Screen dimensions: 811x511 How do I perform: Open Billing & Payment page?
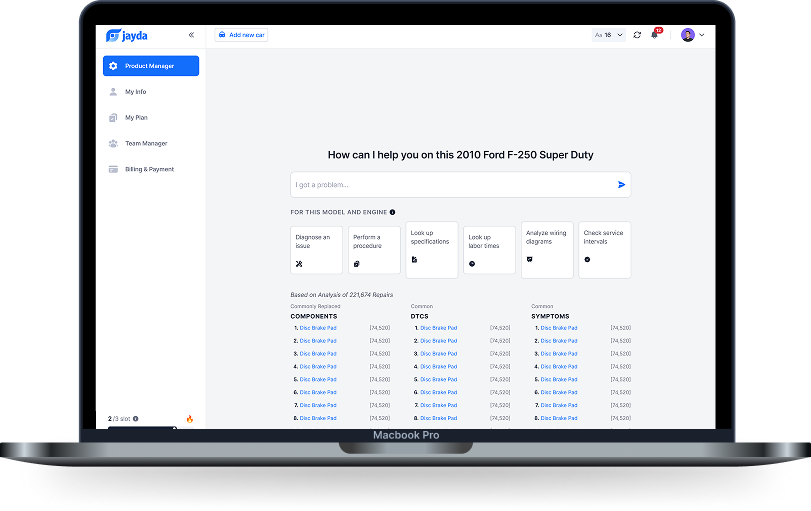(149, 169)
